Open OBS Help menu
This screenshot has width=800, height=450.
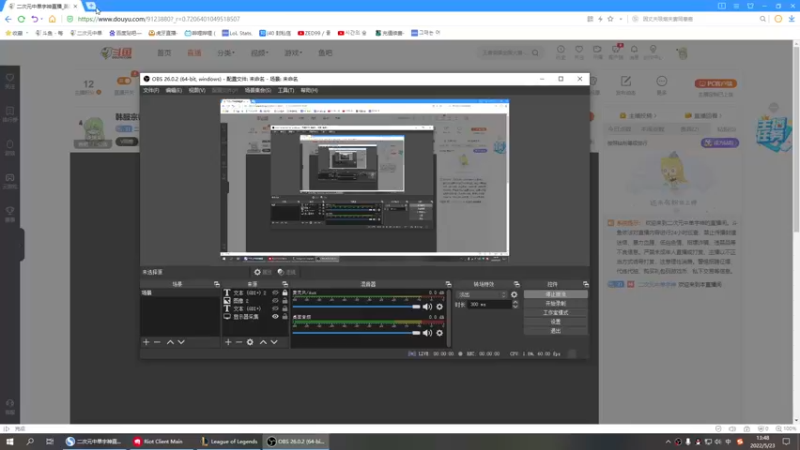[309, 90]
